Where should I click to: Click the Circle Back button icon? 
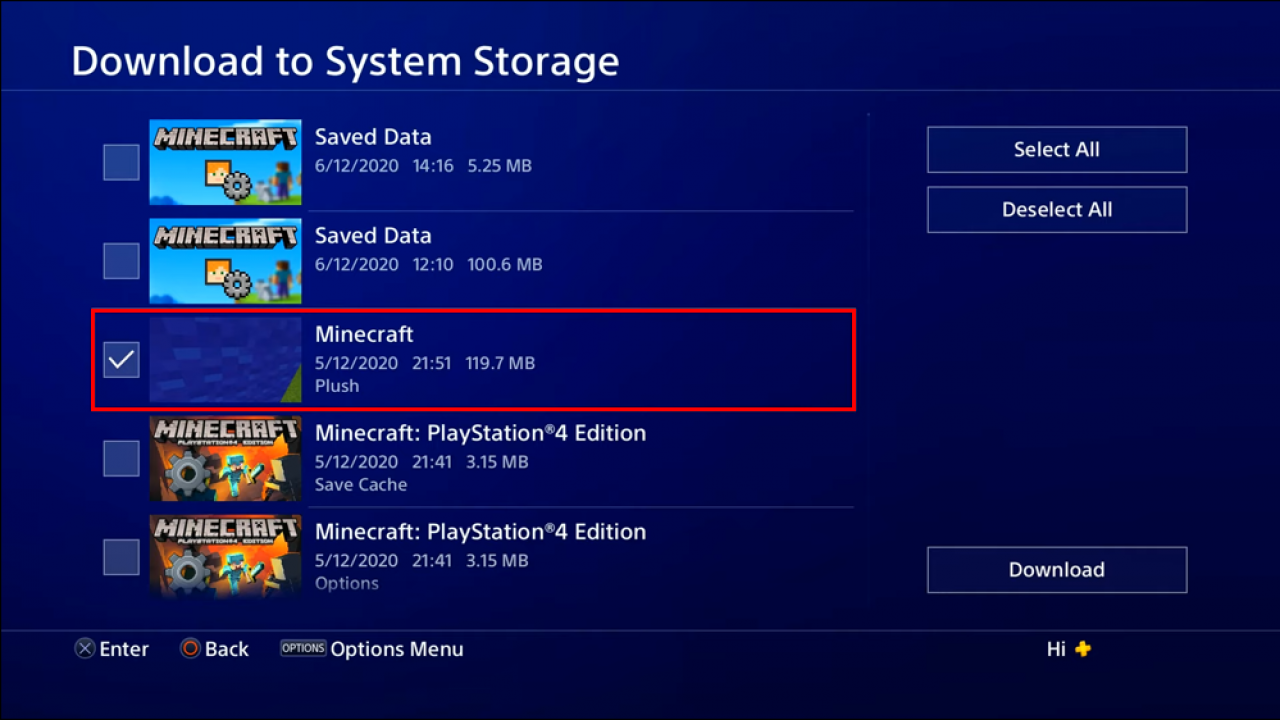[190, 649]
